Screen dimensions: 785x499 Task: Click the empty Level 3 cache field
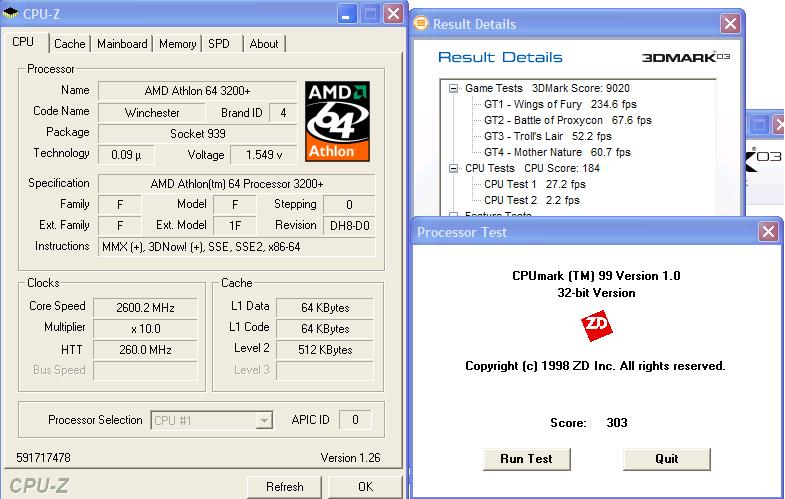pyautogui.click(x=325, y=371)
